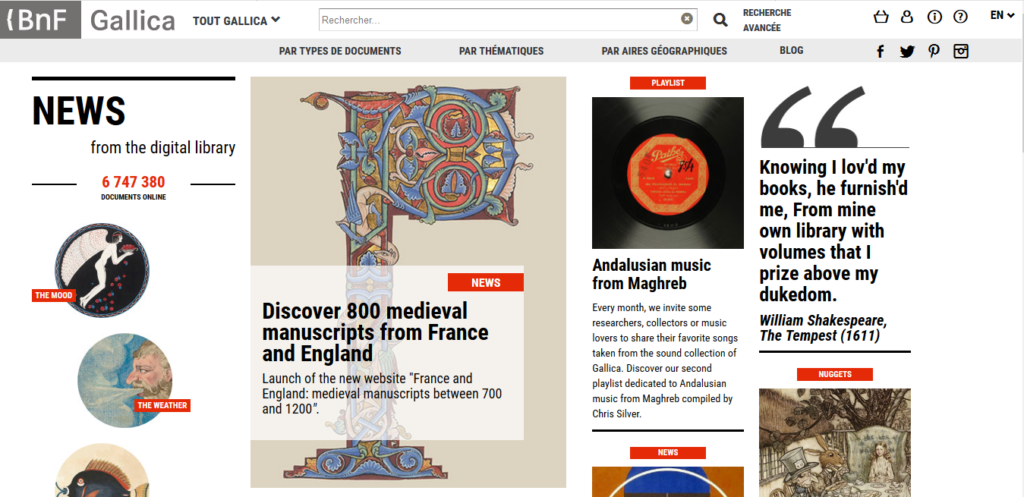Image resolution: width=1024 pixels, height=497 pixels.
Task: Open the help question mark icon
Action: click(x=960, y=17)
